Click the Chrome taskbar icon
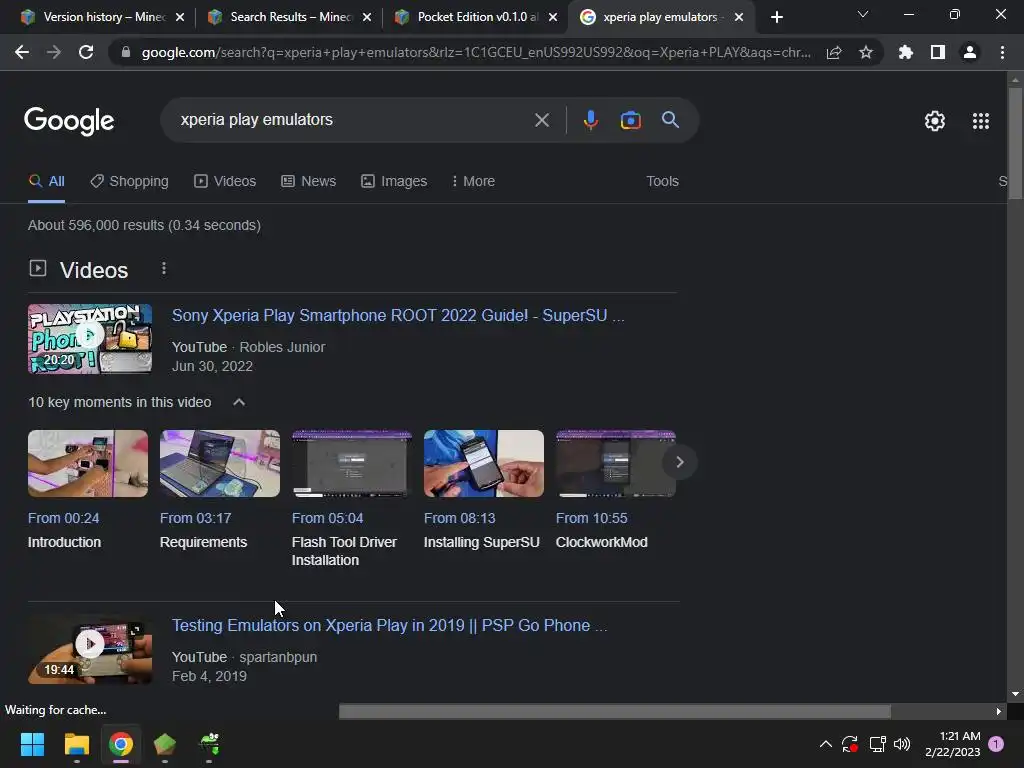Image resolution: width=1024 pixels, height=768 pixels. [121, 744]
